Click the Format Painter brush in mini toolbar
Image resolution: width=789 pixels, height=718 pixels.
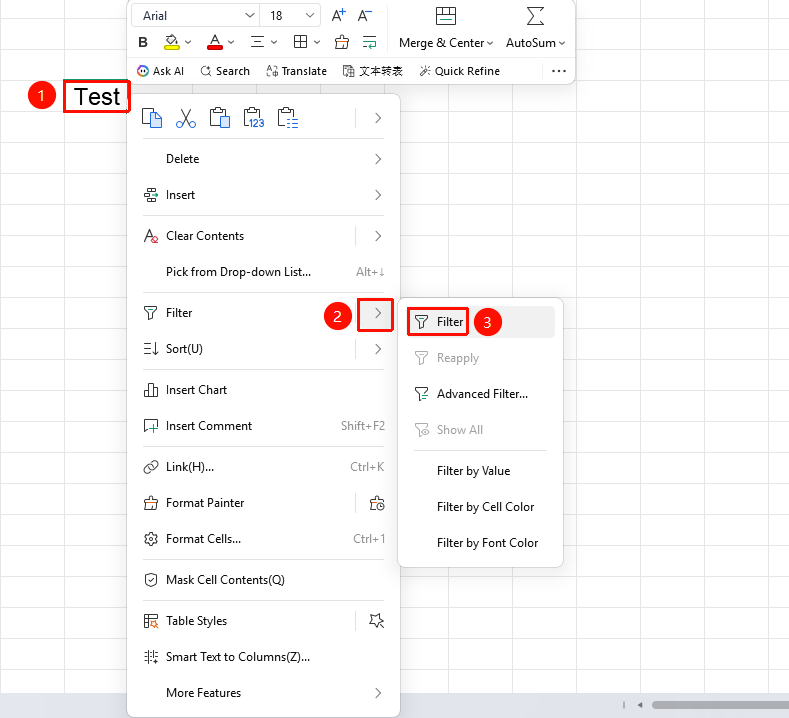tap(342, 42)
